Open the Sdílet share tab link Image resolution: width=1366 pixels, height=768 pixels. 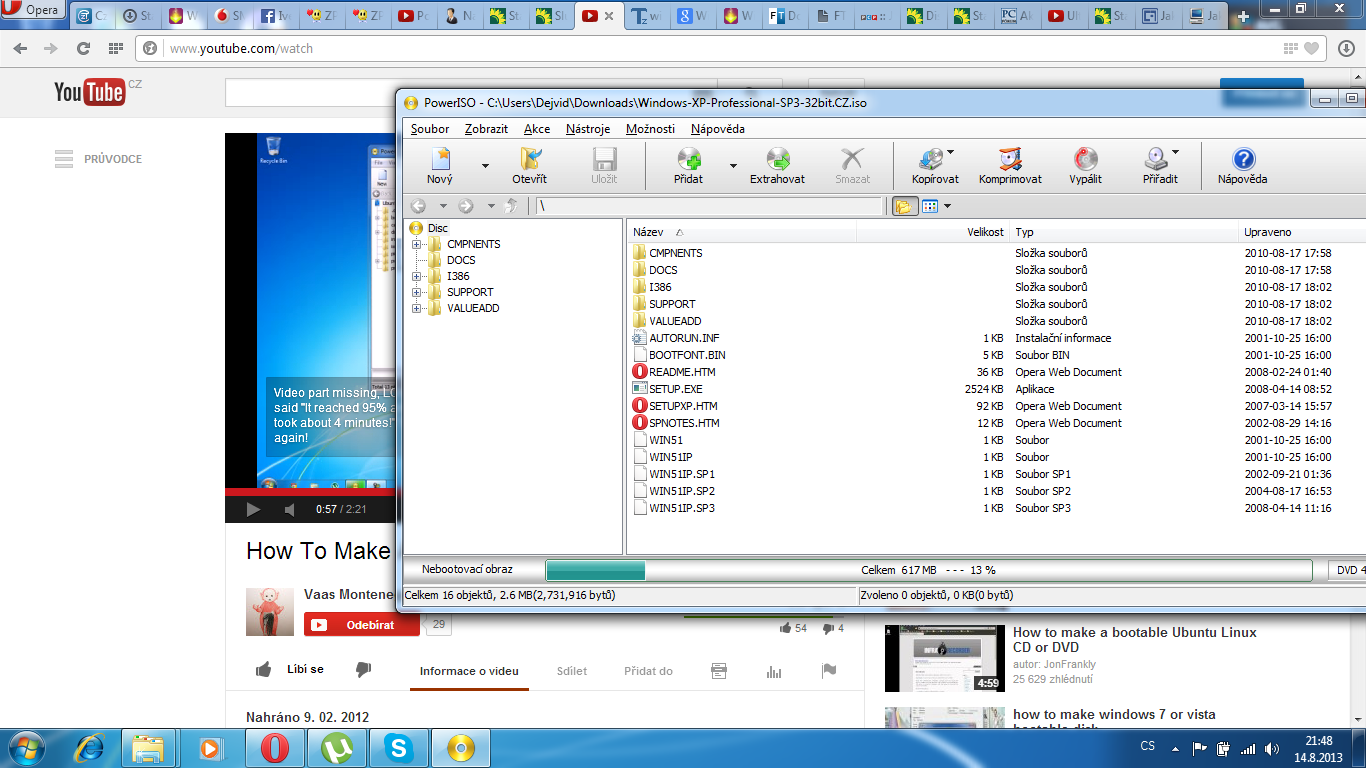pos(572,671)
